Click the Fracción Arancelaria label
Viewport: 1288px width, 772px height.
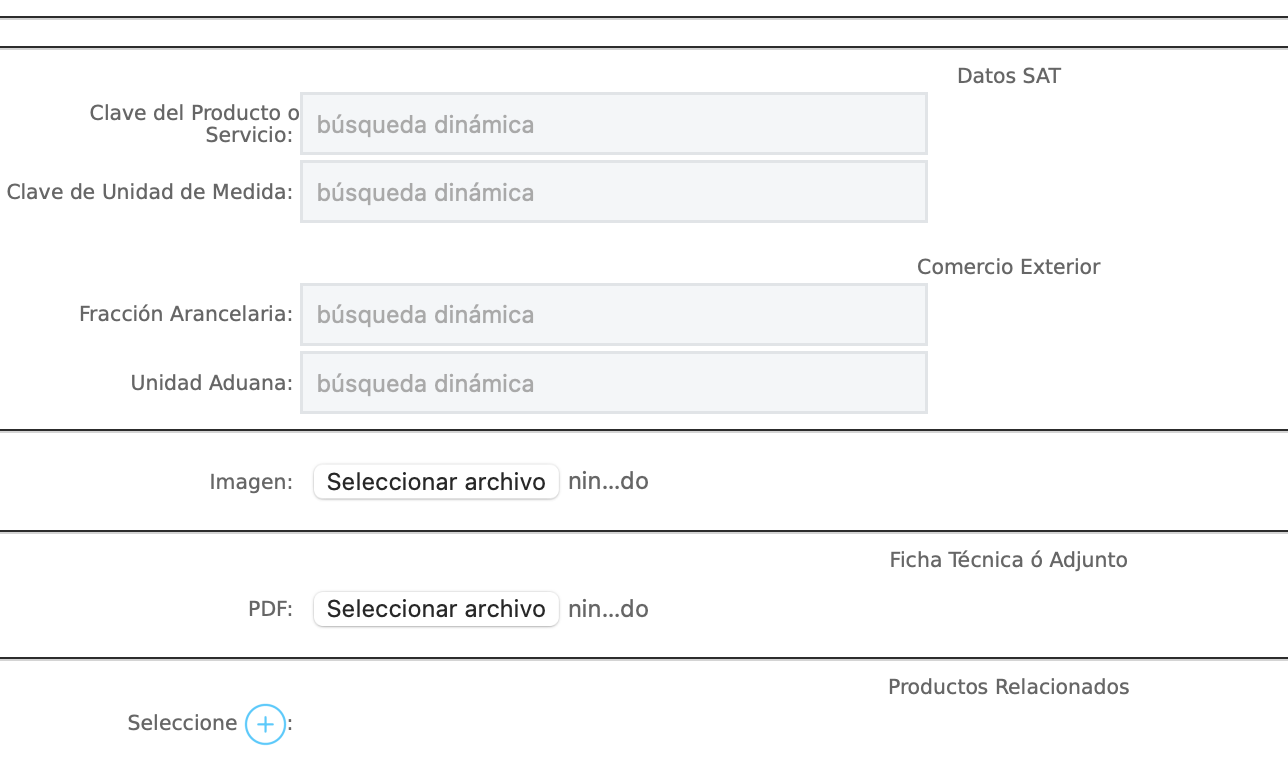tap(186, 314)
